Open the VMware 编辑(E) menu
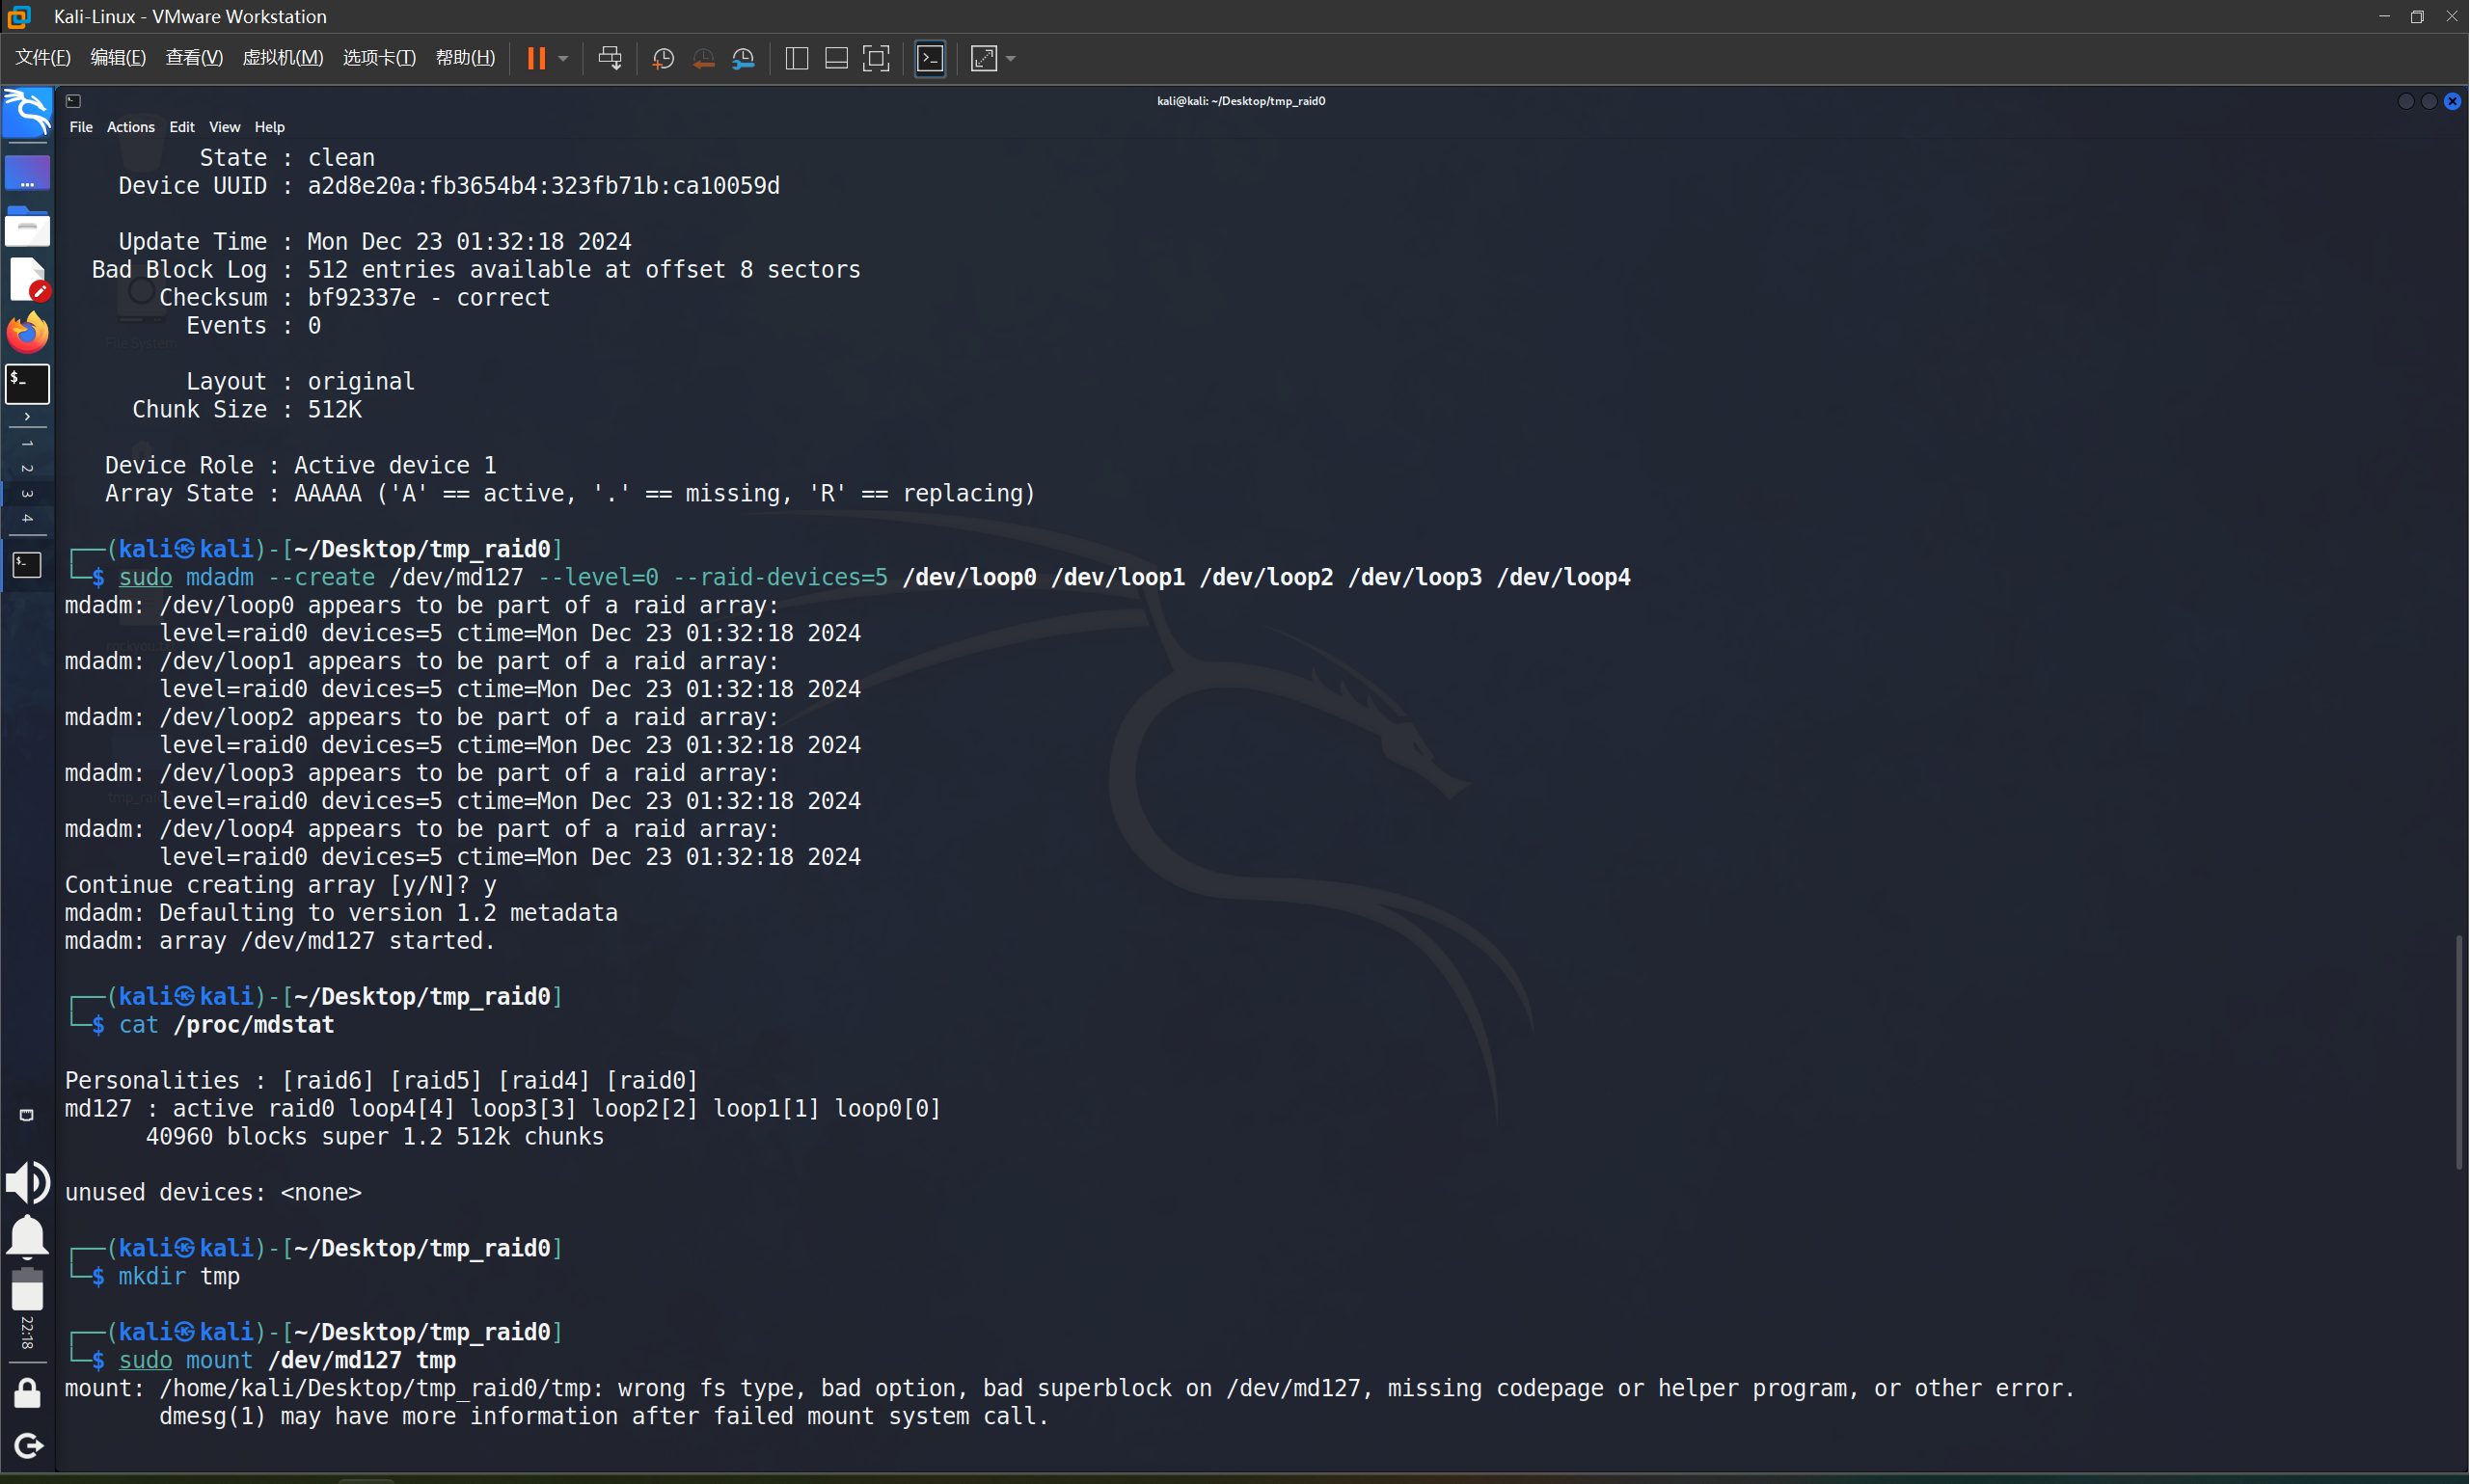2470x1484 pixels. click(x=118, y=58)
